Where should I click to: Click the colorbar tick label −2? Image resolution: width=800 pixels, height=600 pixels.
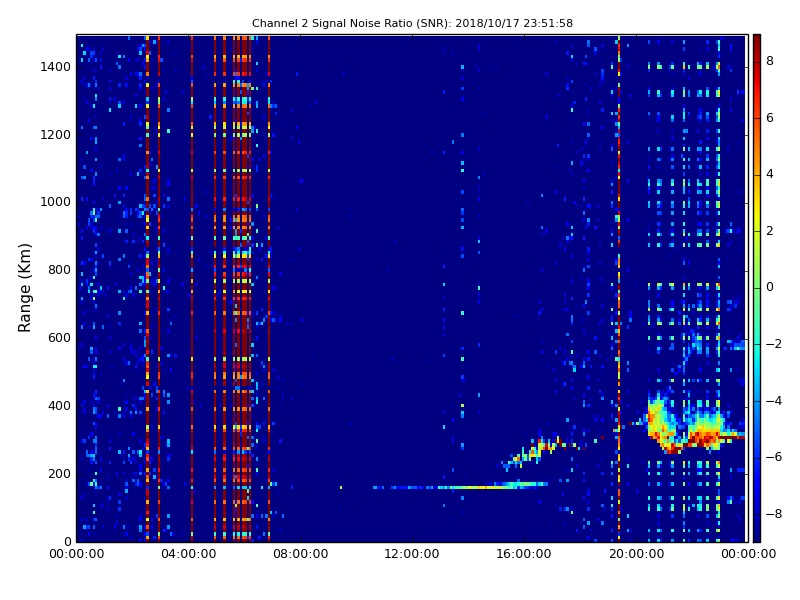coord(773,344)
